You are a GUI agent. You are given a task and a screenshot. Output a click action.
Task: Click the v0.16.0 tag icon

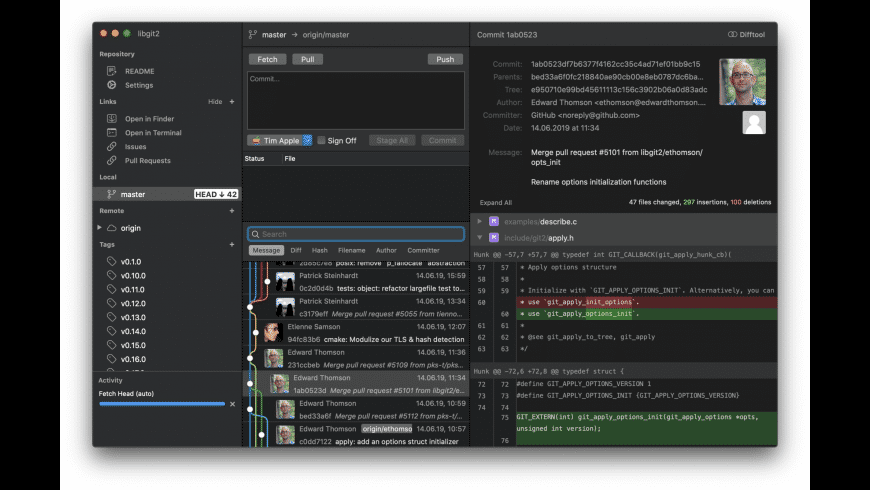point(112,358)
